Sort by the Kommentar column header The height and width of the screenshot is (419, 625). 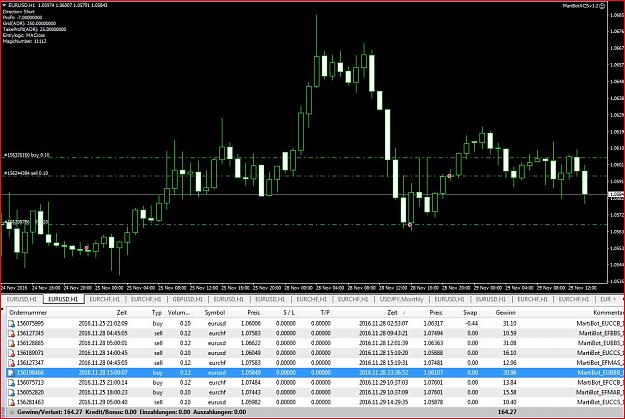608,313
